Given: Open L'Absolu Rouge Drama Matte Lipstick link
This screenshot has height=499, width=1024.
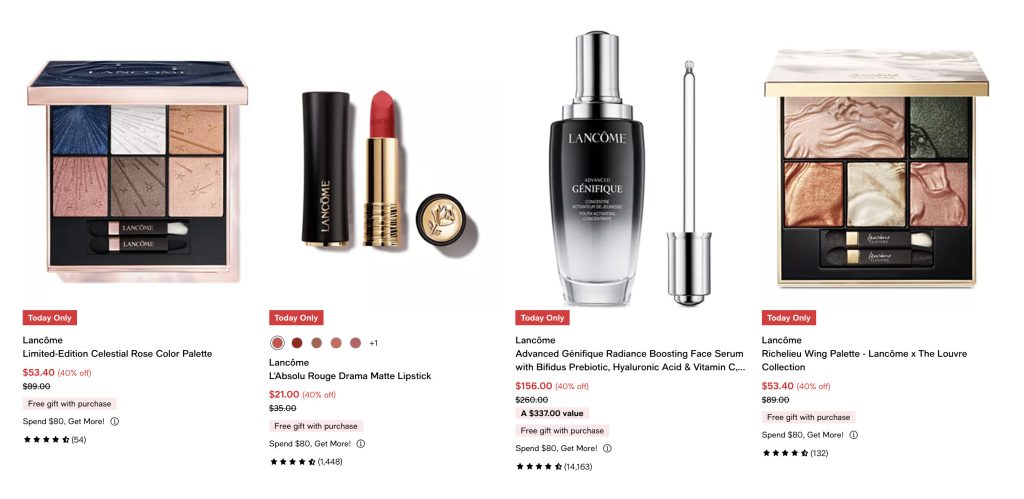Looking at the screenshot, I should tap(350, 376).
